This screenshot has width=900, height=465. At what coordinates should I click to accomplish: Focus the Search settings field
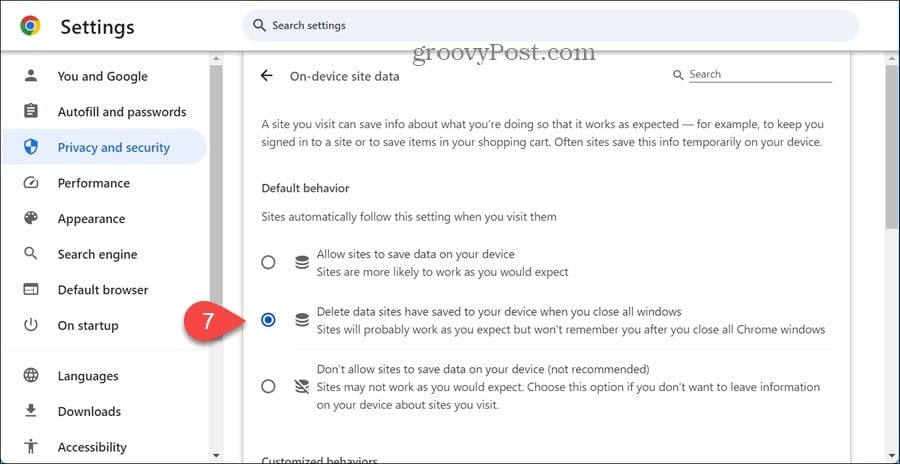pos(550,26)
